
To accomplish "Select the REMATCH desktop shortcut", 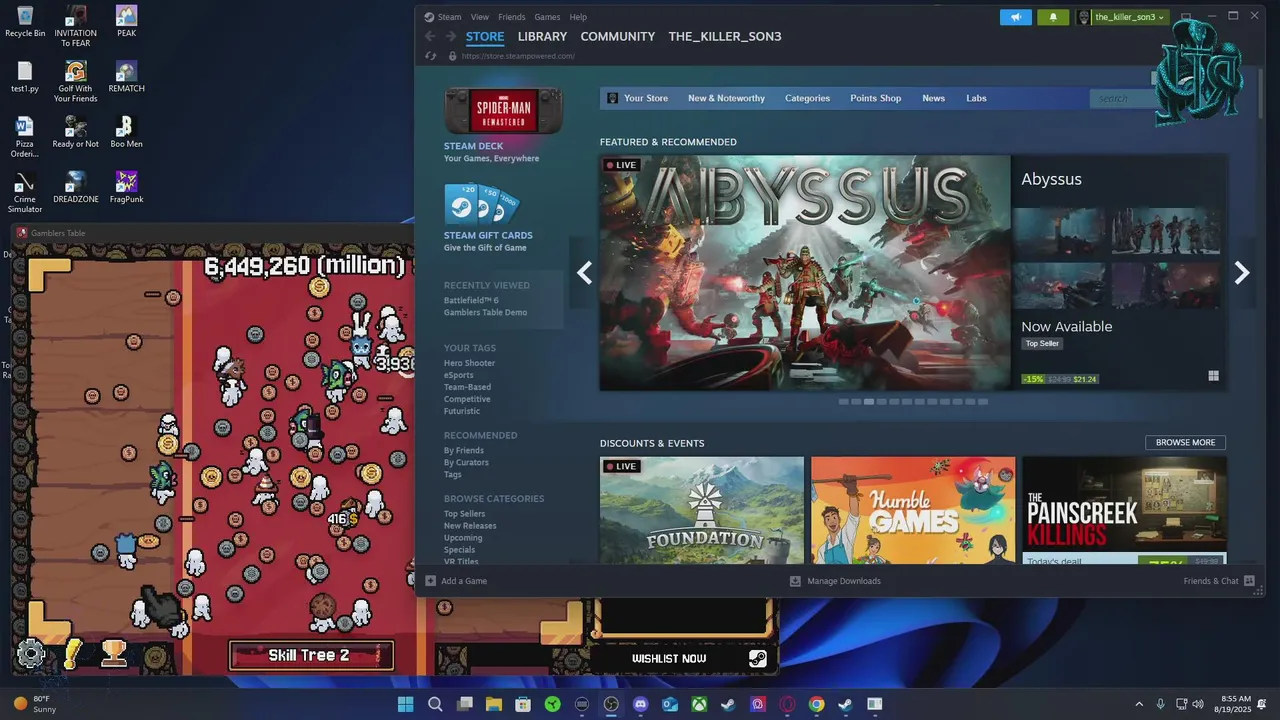I will click(x=126, y=77).
